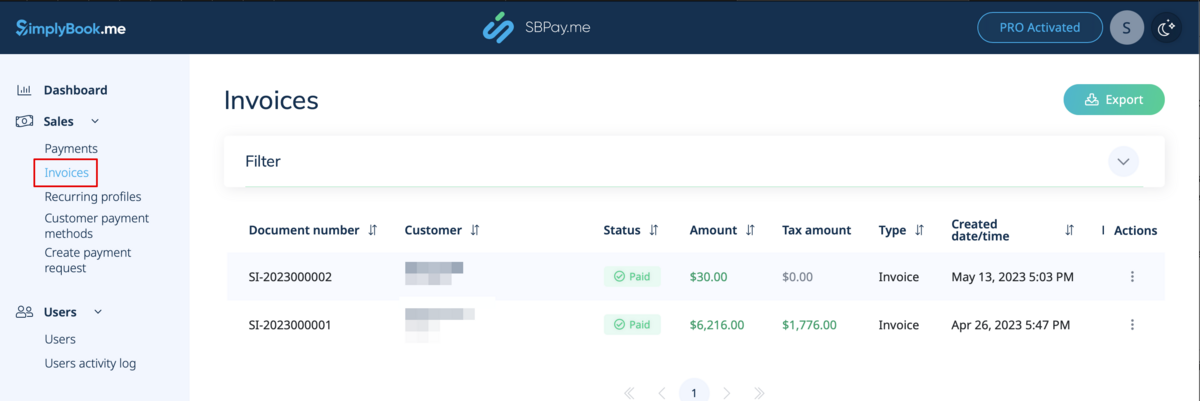Viewport: 1200px width, 401px height.
Task: Sort by Document number column
Action: [373, 230]
